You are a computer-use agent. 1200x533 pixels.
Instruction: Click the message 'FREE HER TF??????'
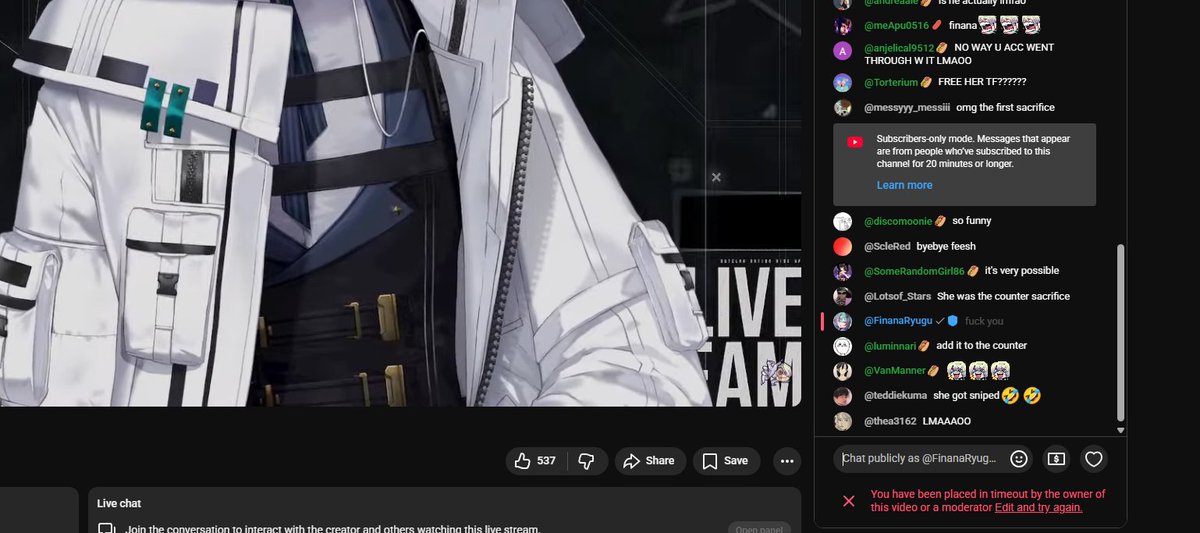(982, 82)
